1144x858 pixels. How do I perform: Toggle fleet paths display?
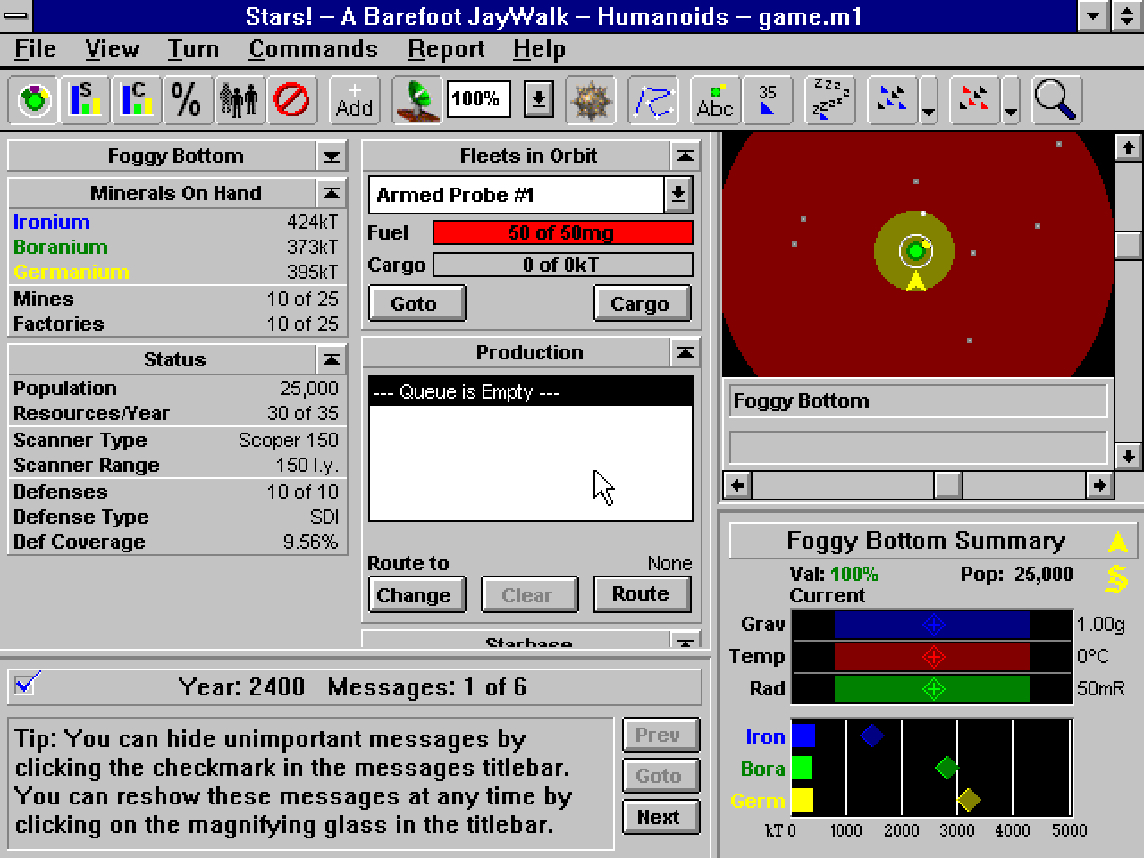(x=652, y=100)
